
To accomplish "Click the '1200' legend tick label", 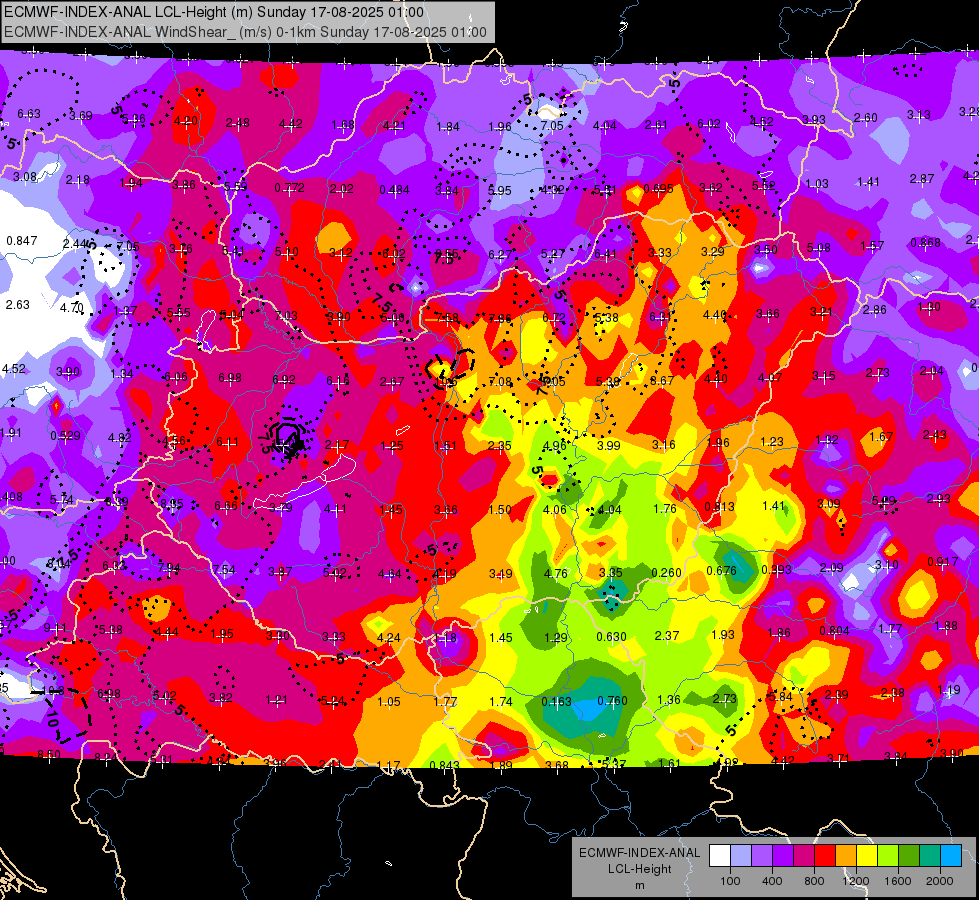I will coord(856,881).
